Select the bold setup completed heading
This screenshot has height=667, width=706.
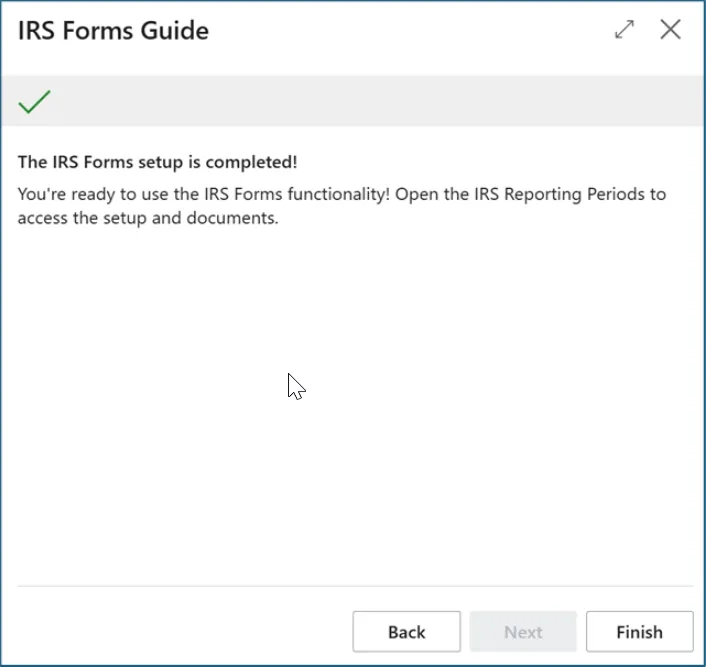[x=157, y=162]
